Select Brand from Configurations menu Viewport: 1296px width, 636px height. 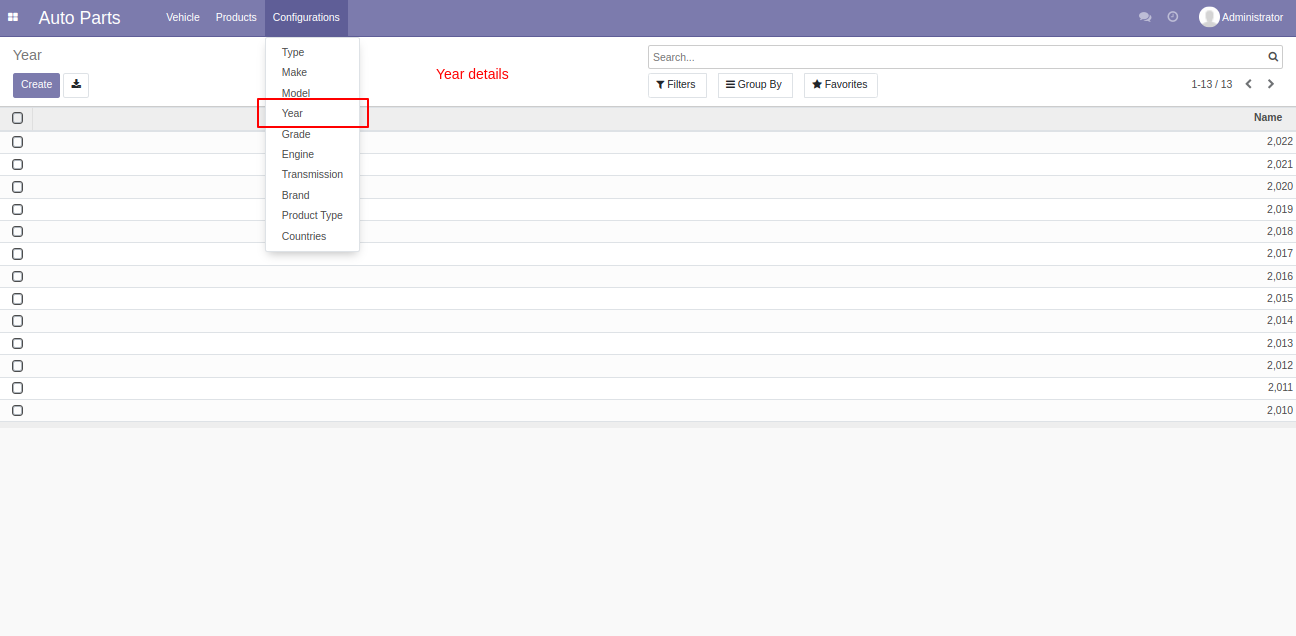click(x=312, y=195)
